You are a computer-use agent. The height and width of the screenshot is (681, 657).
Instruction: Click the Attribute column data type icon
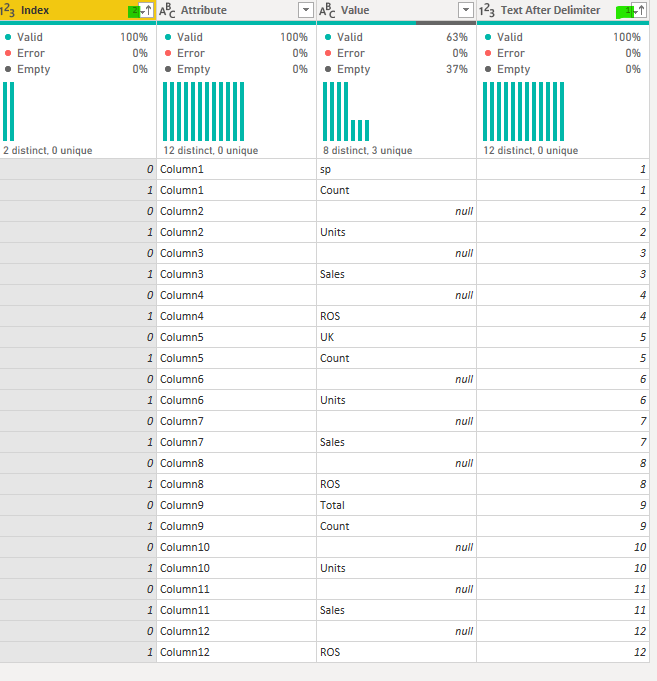(167, 10)
